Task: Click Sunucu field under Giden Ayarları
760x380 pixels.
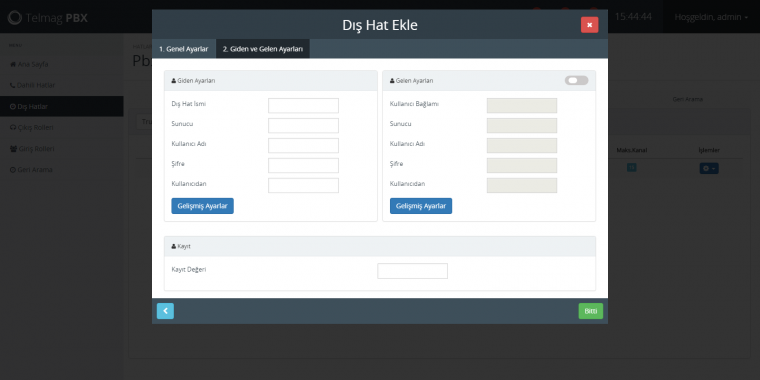Action: click(303, 126)
